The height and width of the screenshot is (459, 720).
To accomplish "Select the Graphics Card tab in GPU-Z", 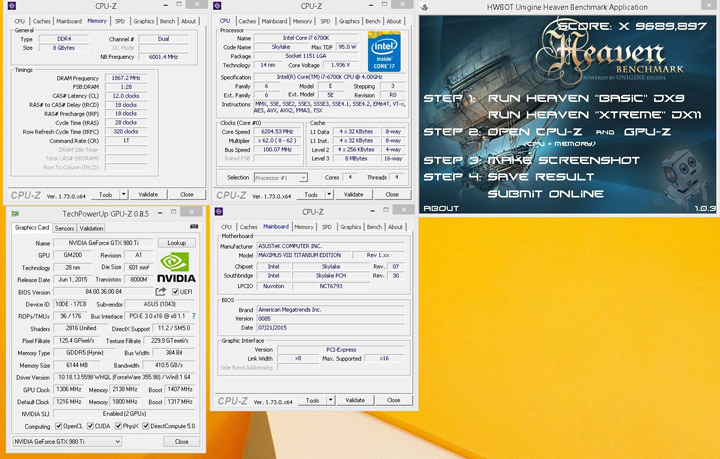I will [x=32, y=228].
